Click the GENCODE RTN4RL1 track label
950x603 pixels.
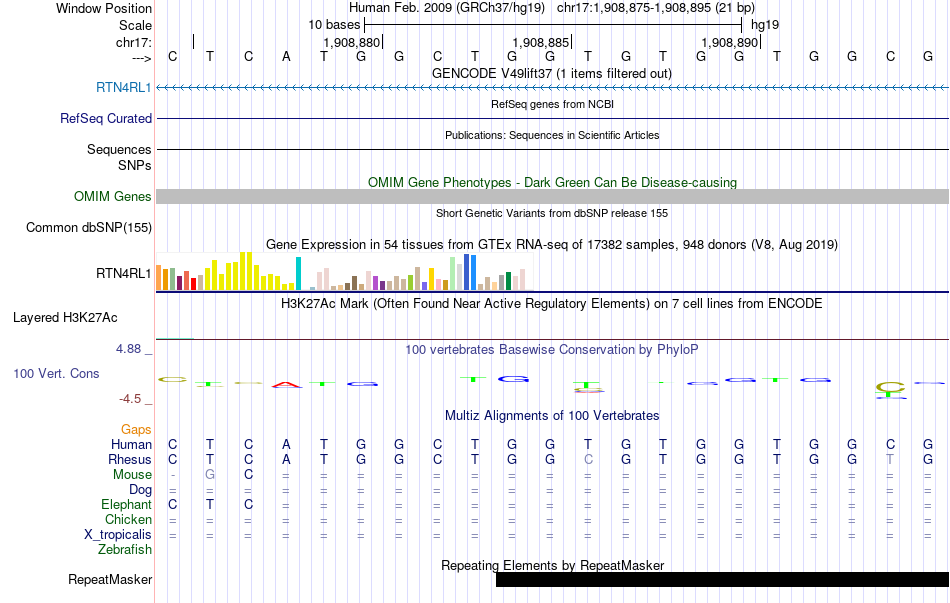123,88
